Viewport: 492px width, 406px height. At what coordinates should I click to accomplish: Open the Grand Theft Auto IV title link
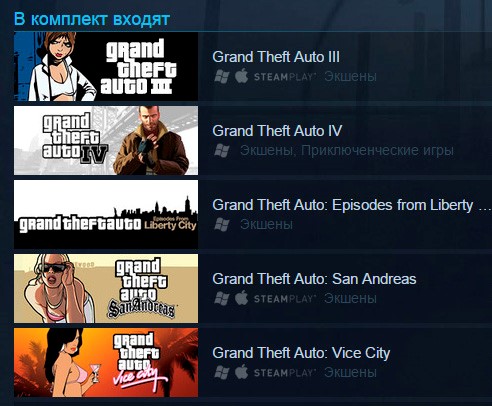coord(277,131)
